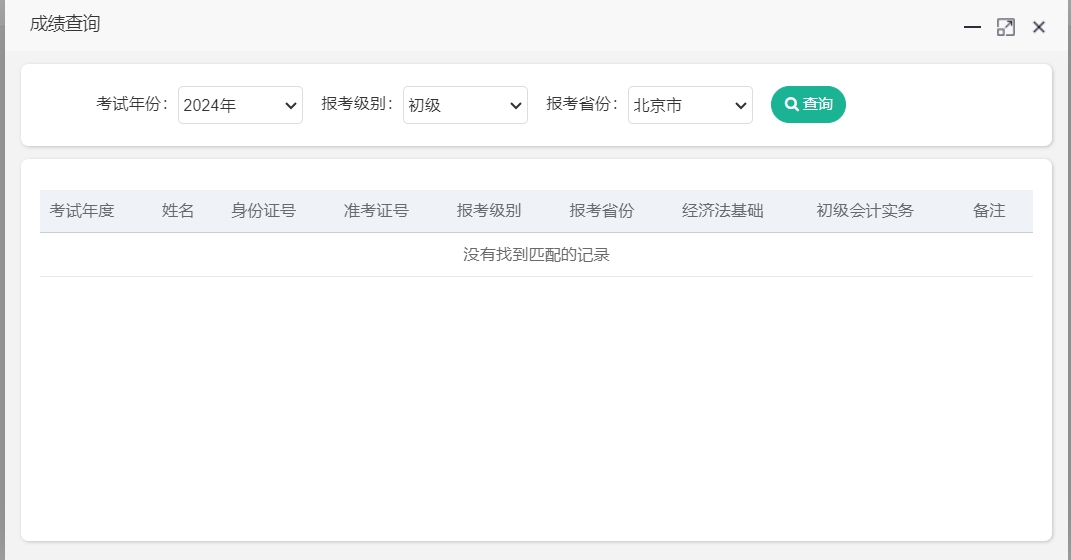Expand the 报考级别 dropdown showing 初级
Screen dimensions: 1071x560
[465, 105]
